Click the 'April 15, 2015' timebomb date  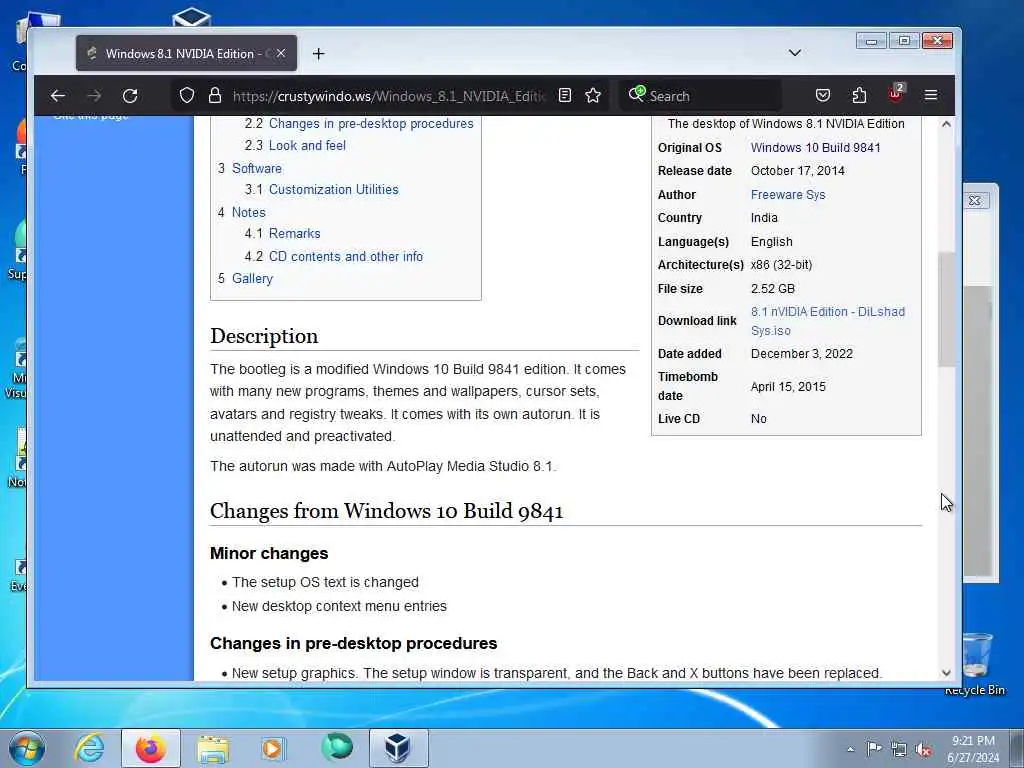point(788,387)
